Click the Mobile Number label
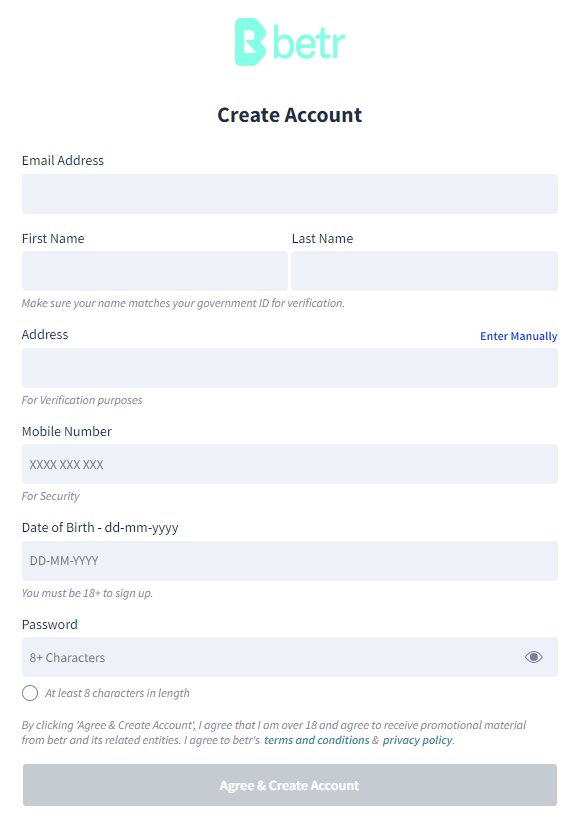Screen dimensions: 586x822 point(67,431)
